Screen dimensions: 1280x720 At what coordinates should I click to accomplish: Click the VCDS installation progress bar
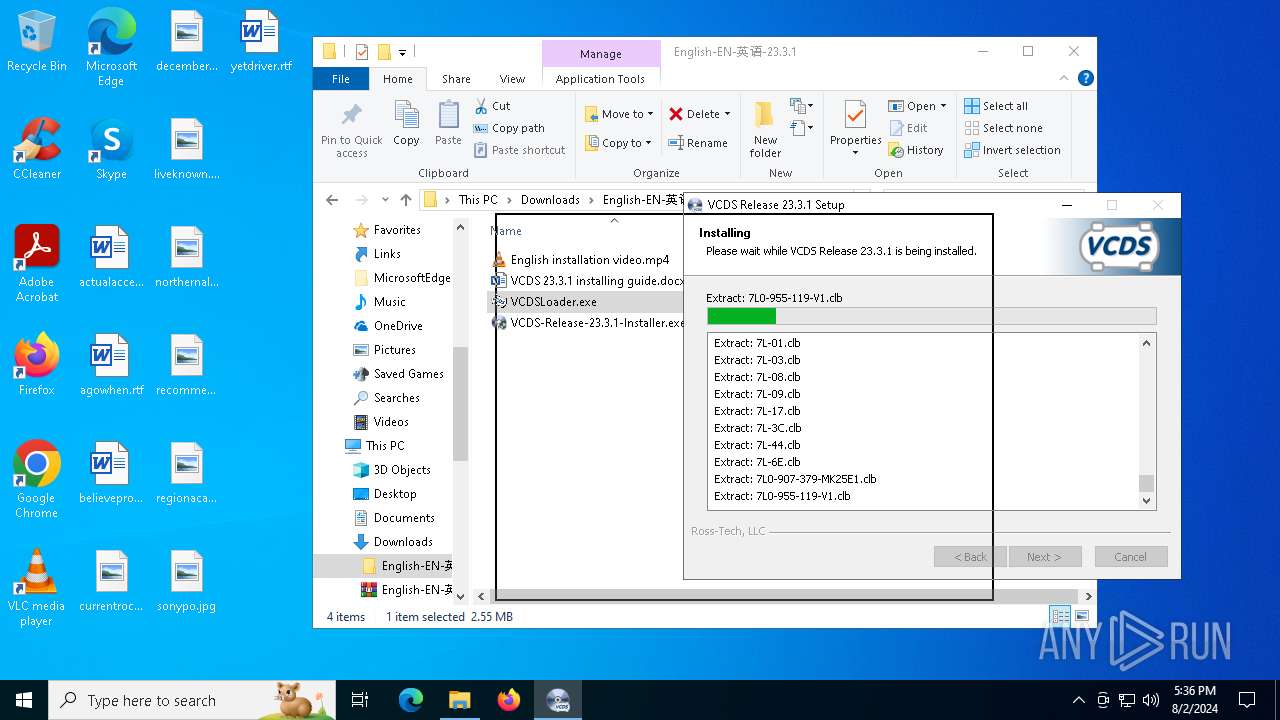click(931, 316)
